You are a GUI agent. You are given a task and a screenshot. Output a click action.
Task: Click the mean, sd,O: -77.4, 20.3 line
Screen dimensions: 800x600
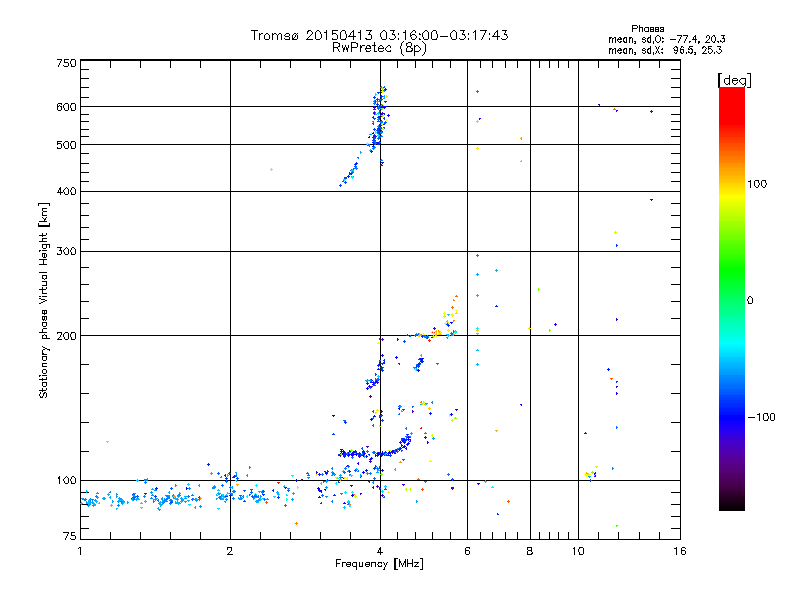point(666,39)
